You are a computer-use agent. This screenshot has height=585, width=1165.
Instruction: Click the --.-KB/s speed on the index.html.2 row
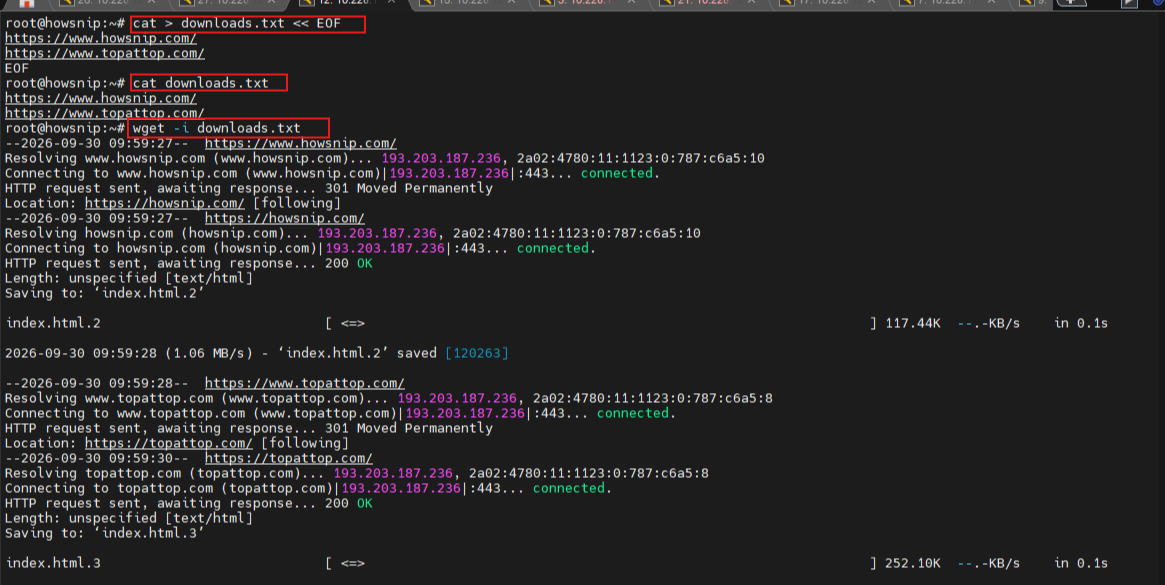[988, 323]
